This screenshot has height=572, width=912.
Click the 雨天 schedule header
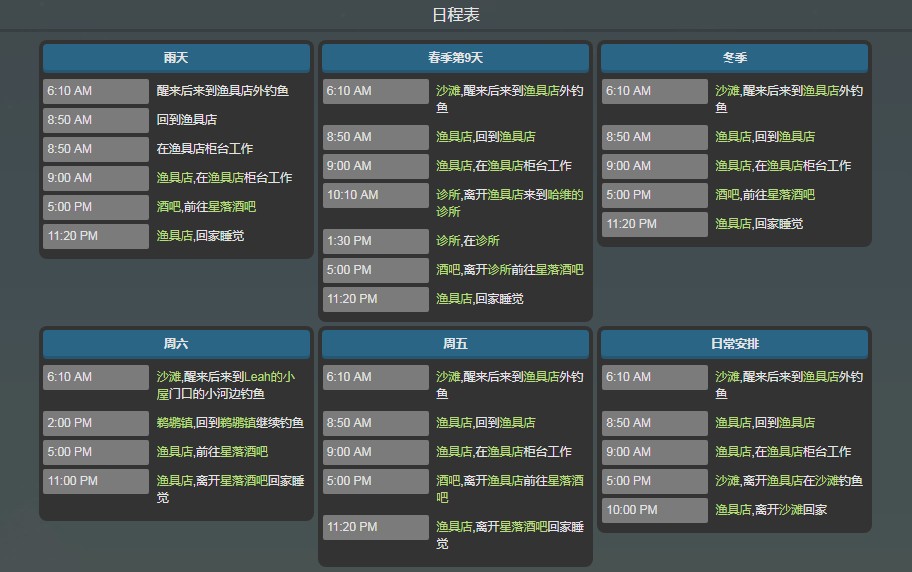[176, 58]
